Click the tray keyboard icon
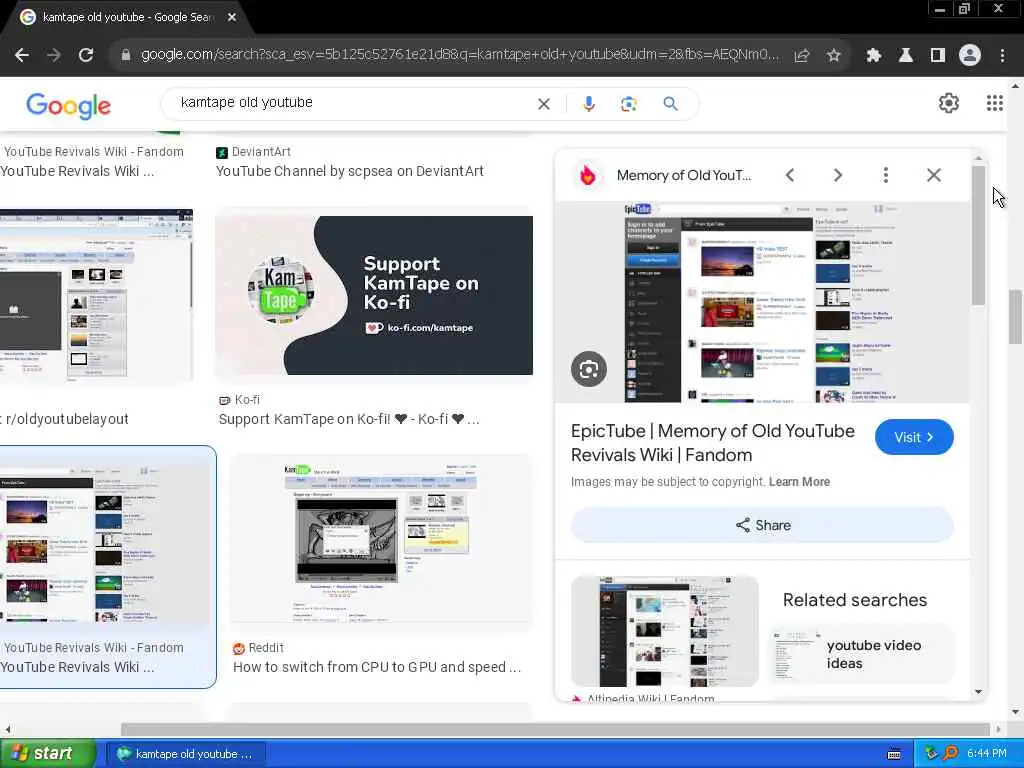 point(894,754)
